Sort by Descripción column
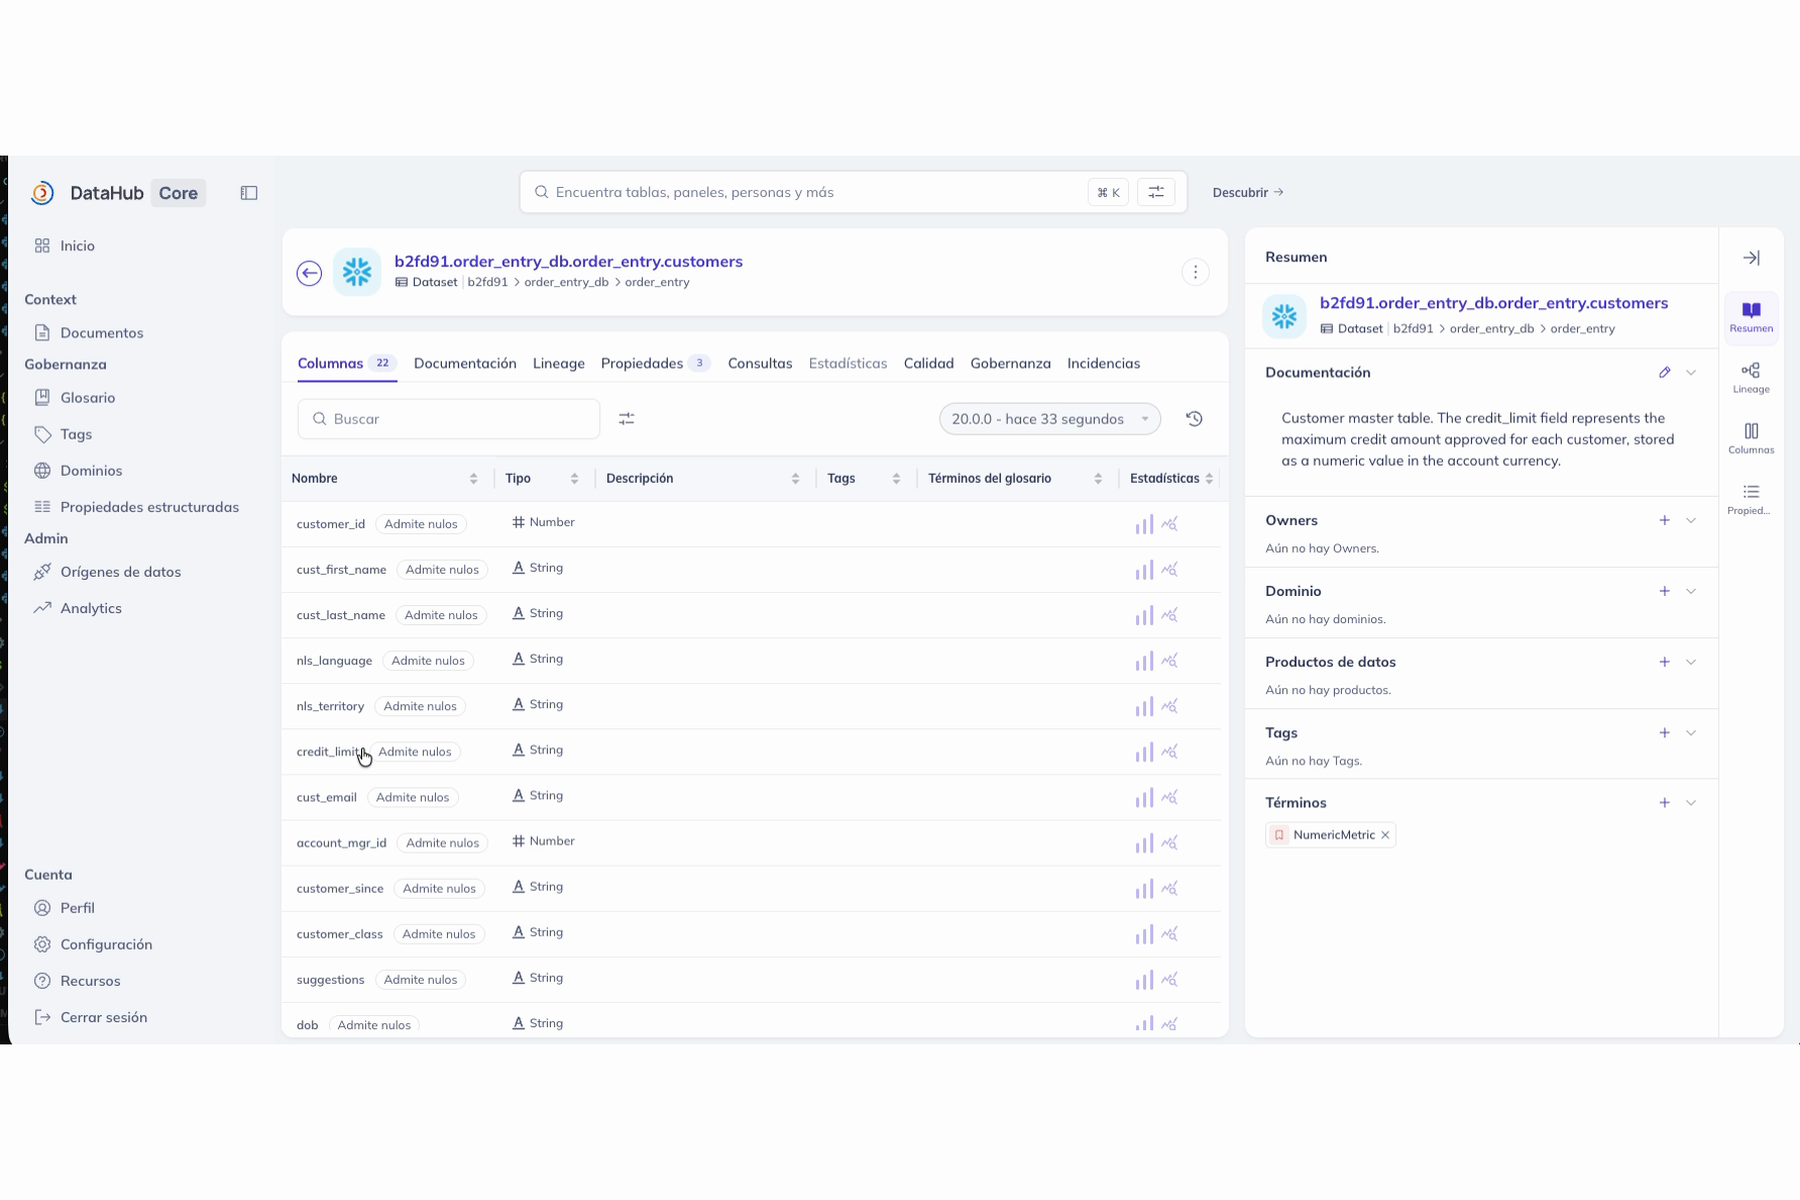Viewport: 1800px width, 1200px height. tap(795, 479)
